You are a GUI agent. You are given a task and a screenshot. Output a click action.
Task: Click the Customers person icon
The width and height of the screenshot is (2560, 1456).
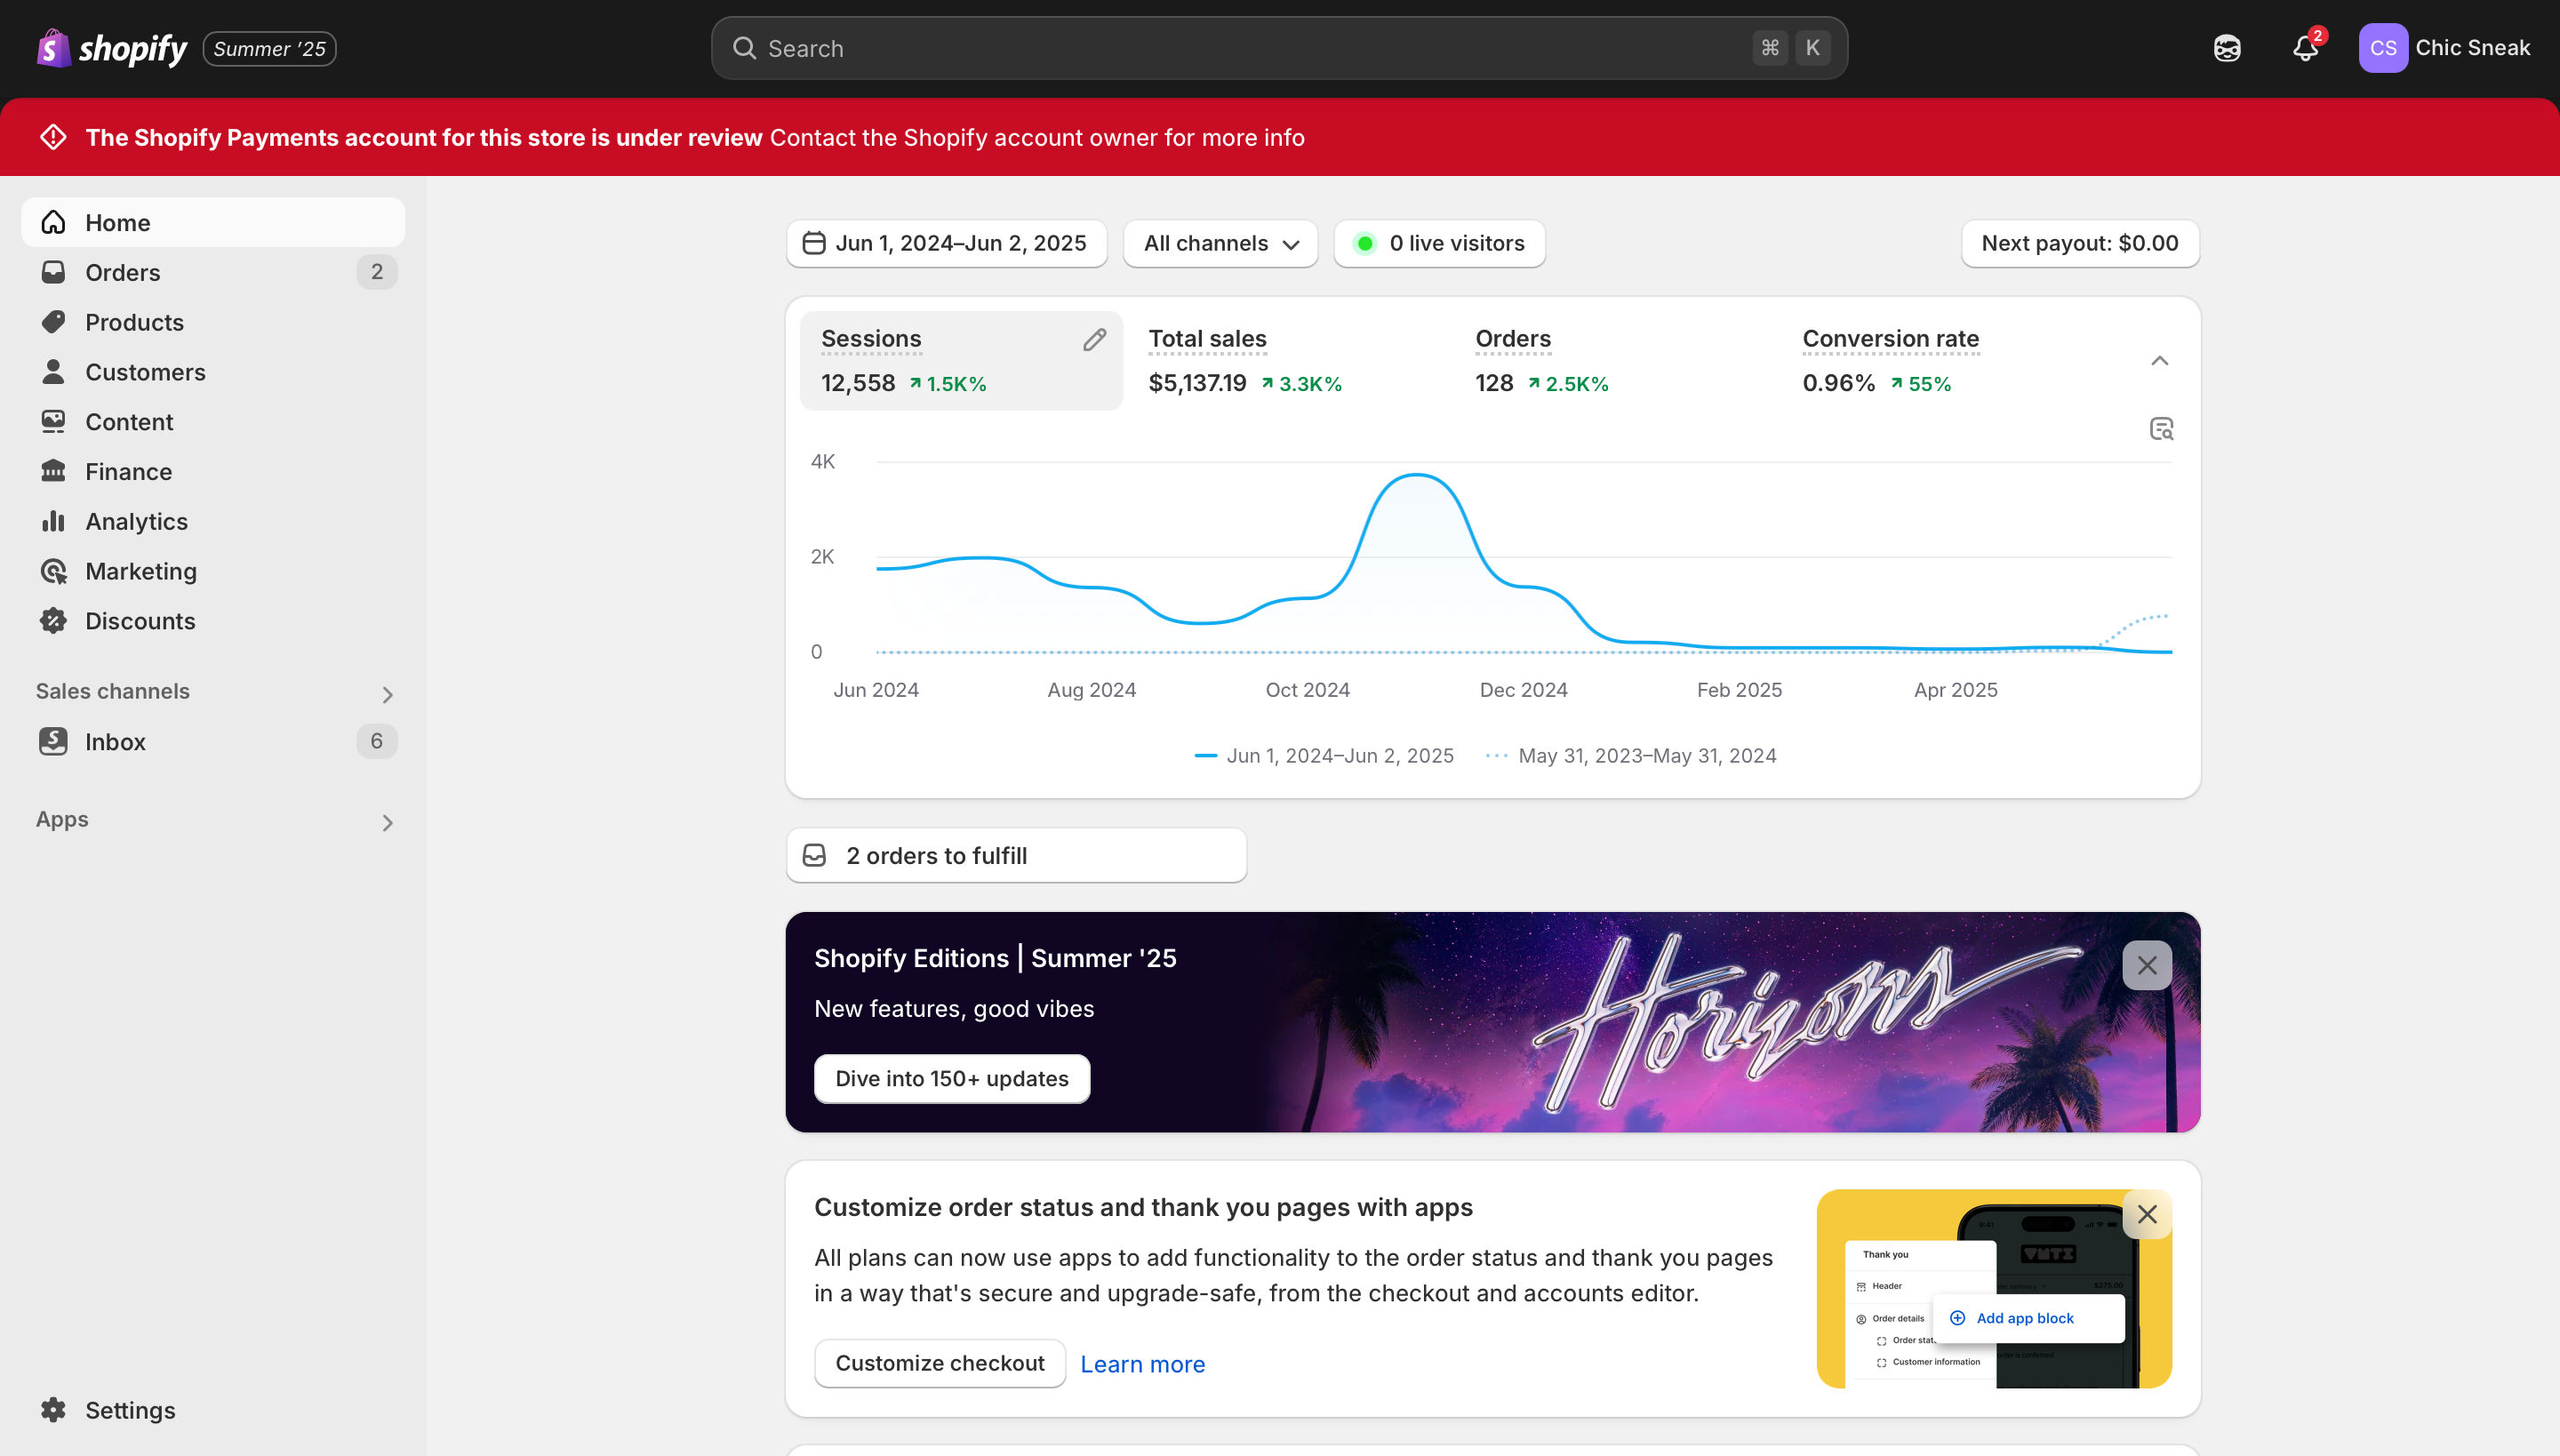(53, 372)
